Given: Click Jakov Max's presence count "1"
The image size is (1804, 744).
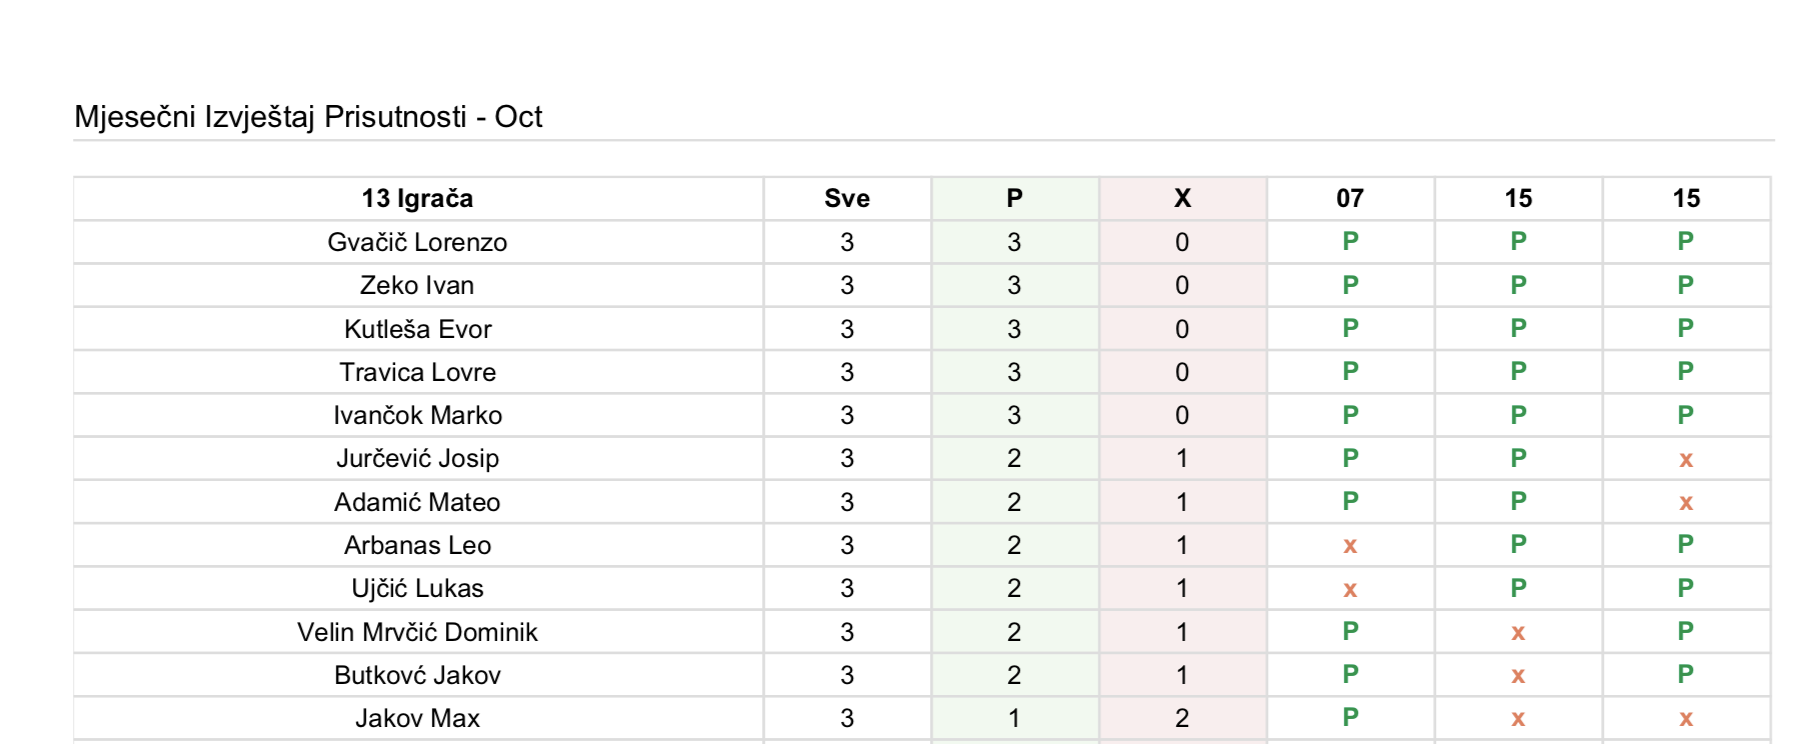Looking at the screenshot, I should pyautogui.click(x=1014, y=718).
